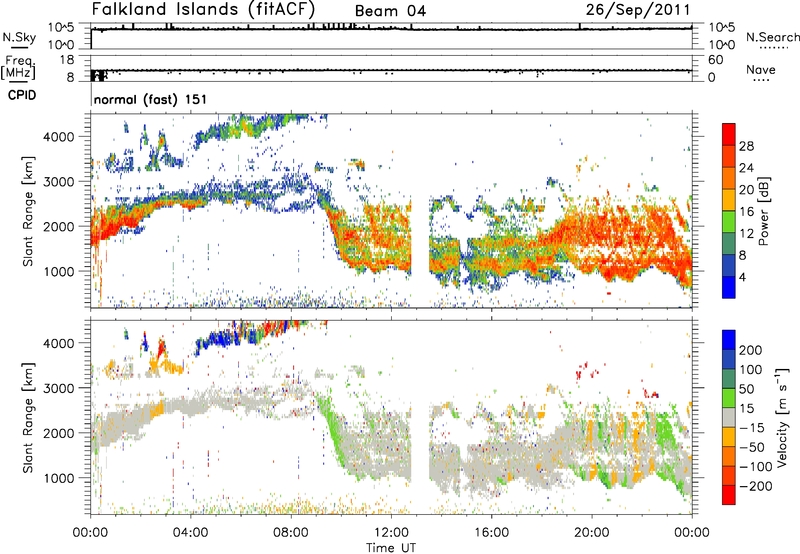
Task: Click the 'Beam 04' label
Action: click(x=390, y=11)
